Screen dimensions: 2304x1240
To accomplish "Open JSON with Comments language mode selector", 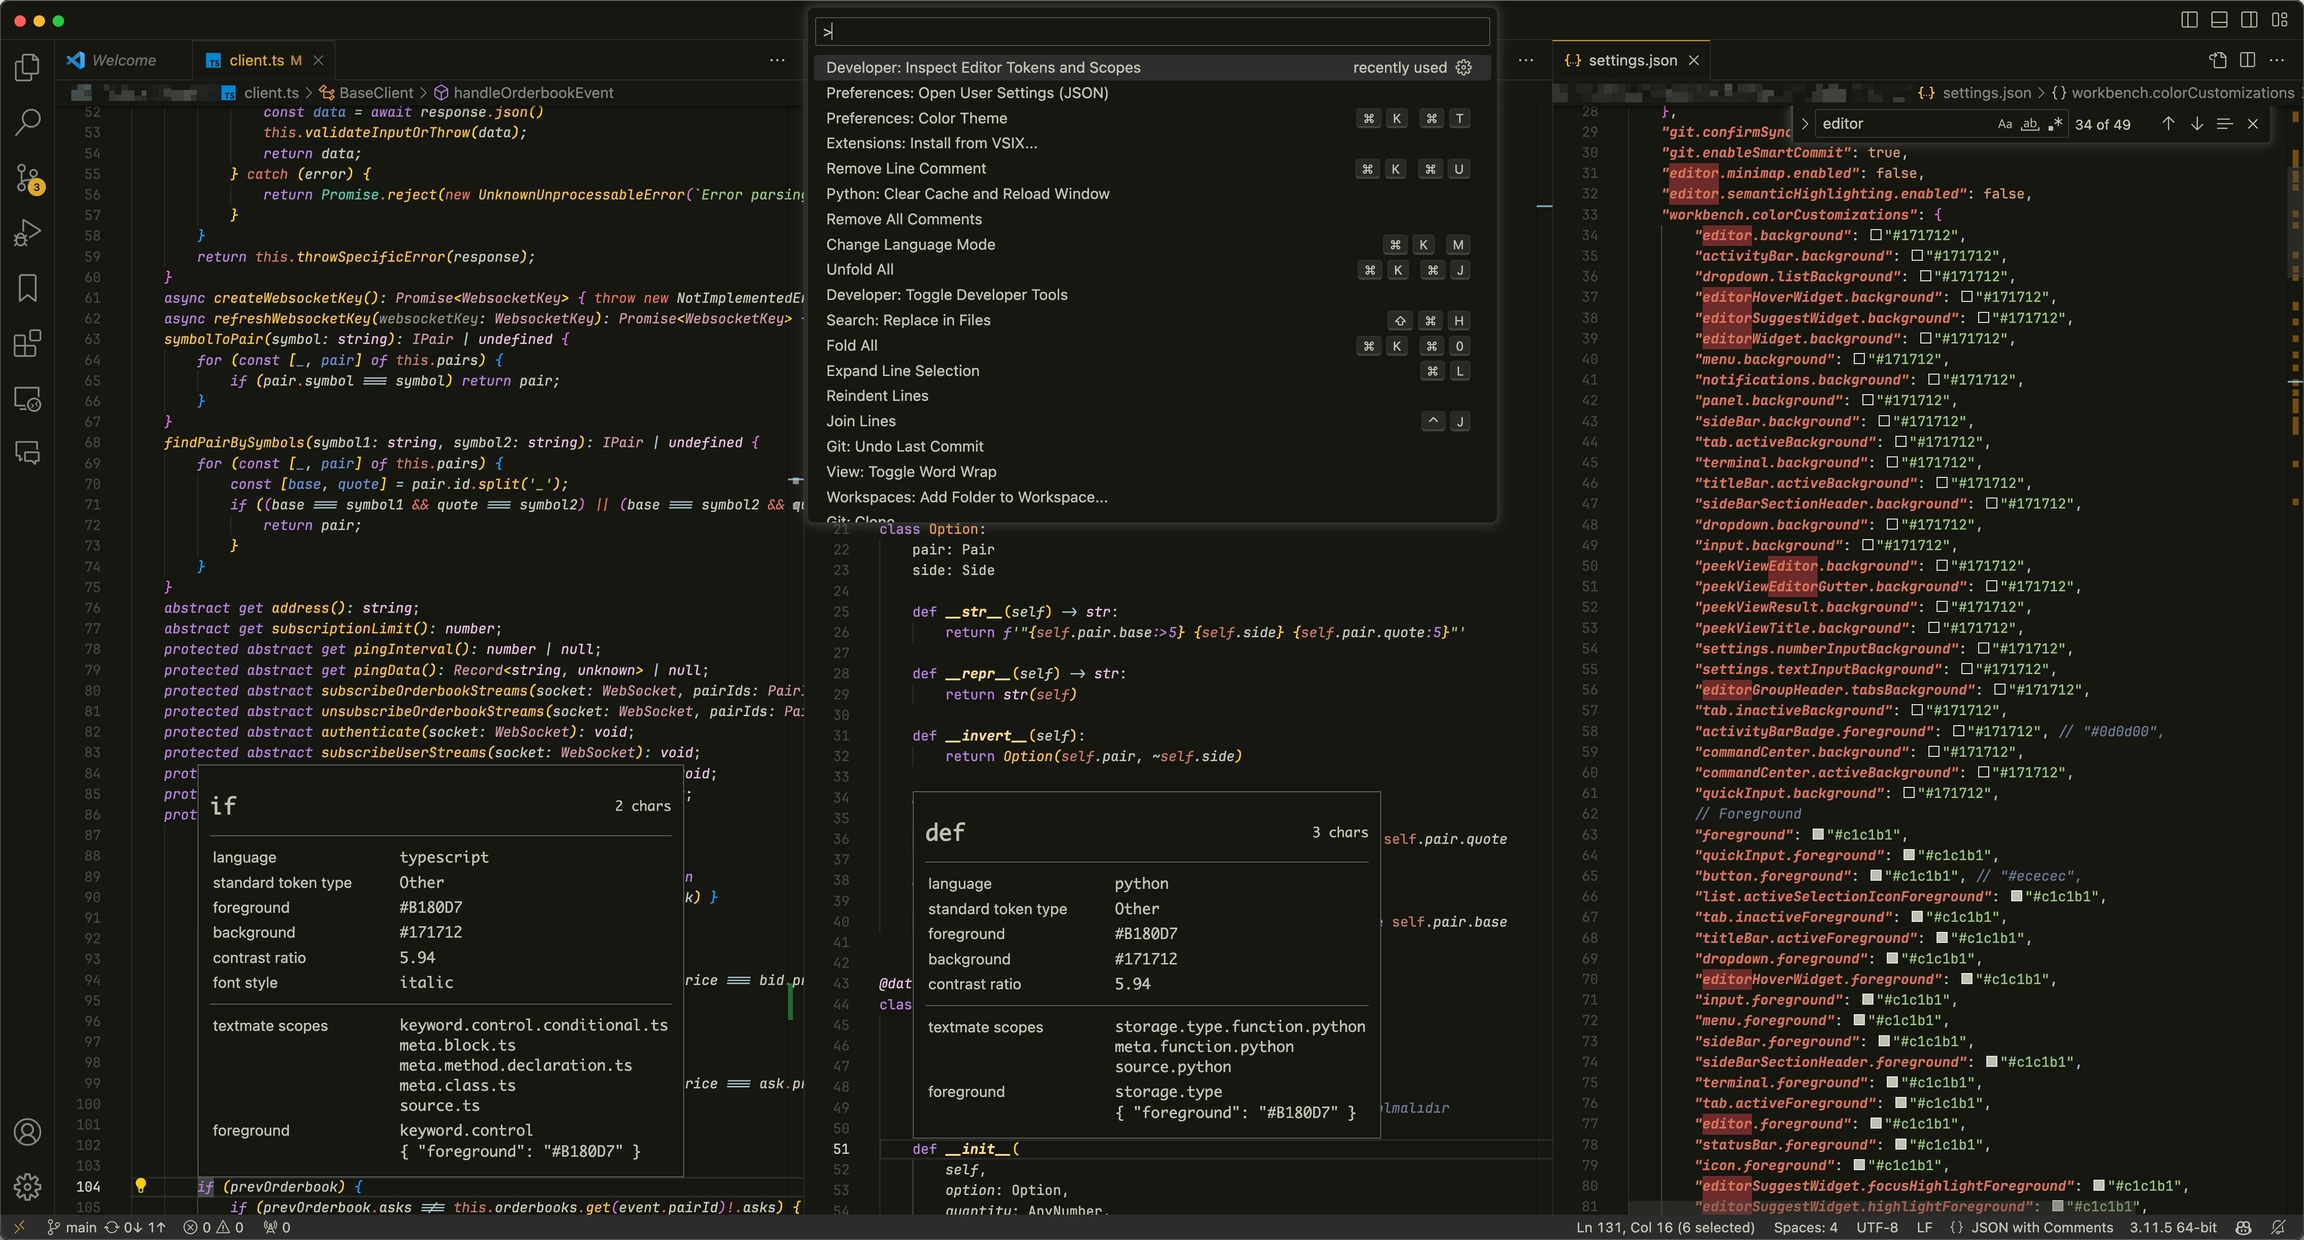I will pos(2042,1227).
